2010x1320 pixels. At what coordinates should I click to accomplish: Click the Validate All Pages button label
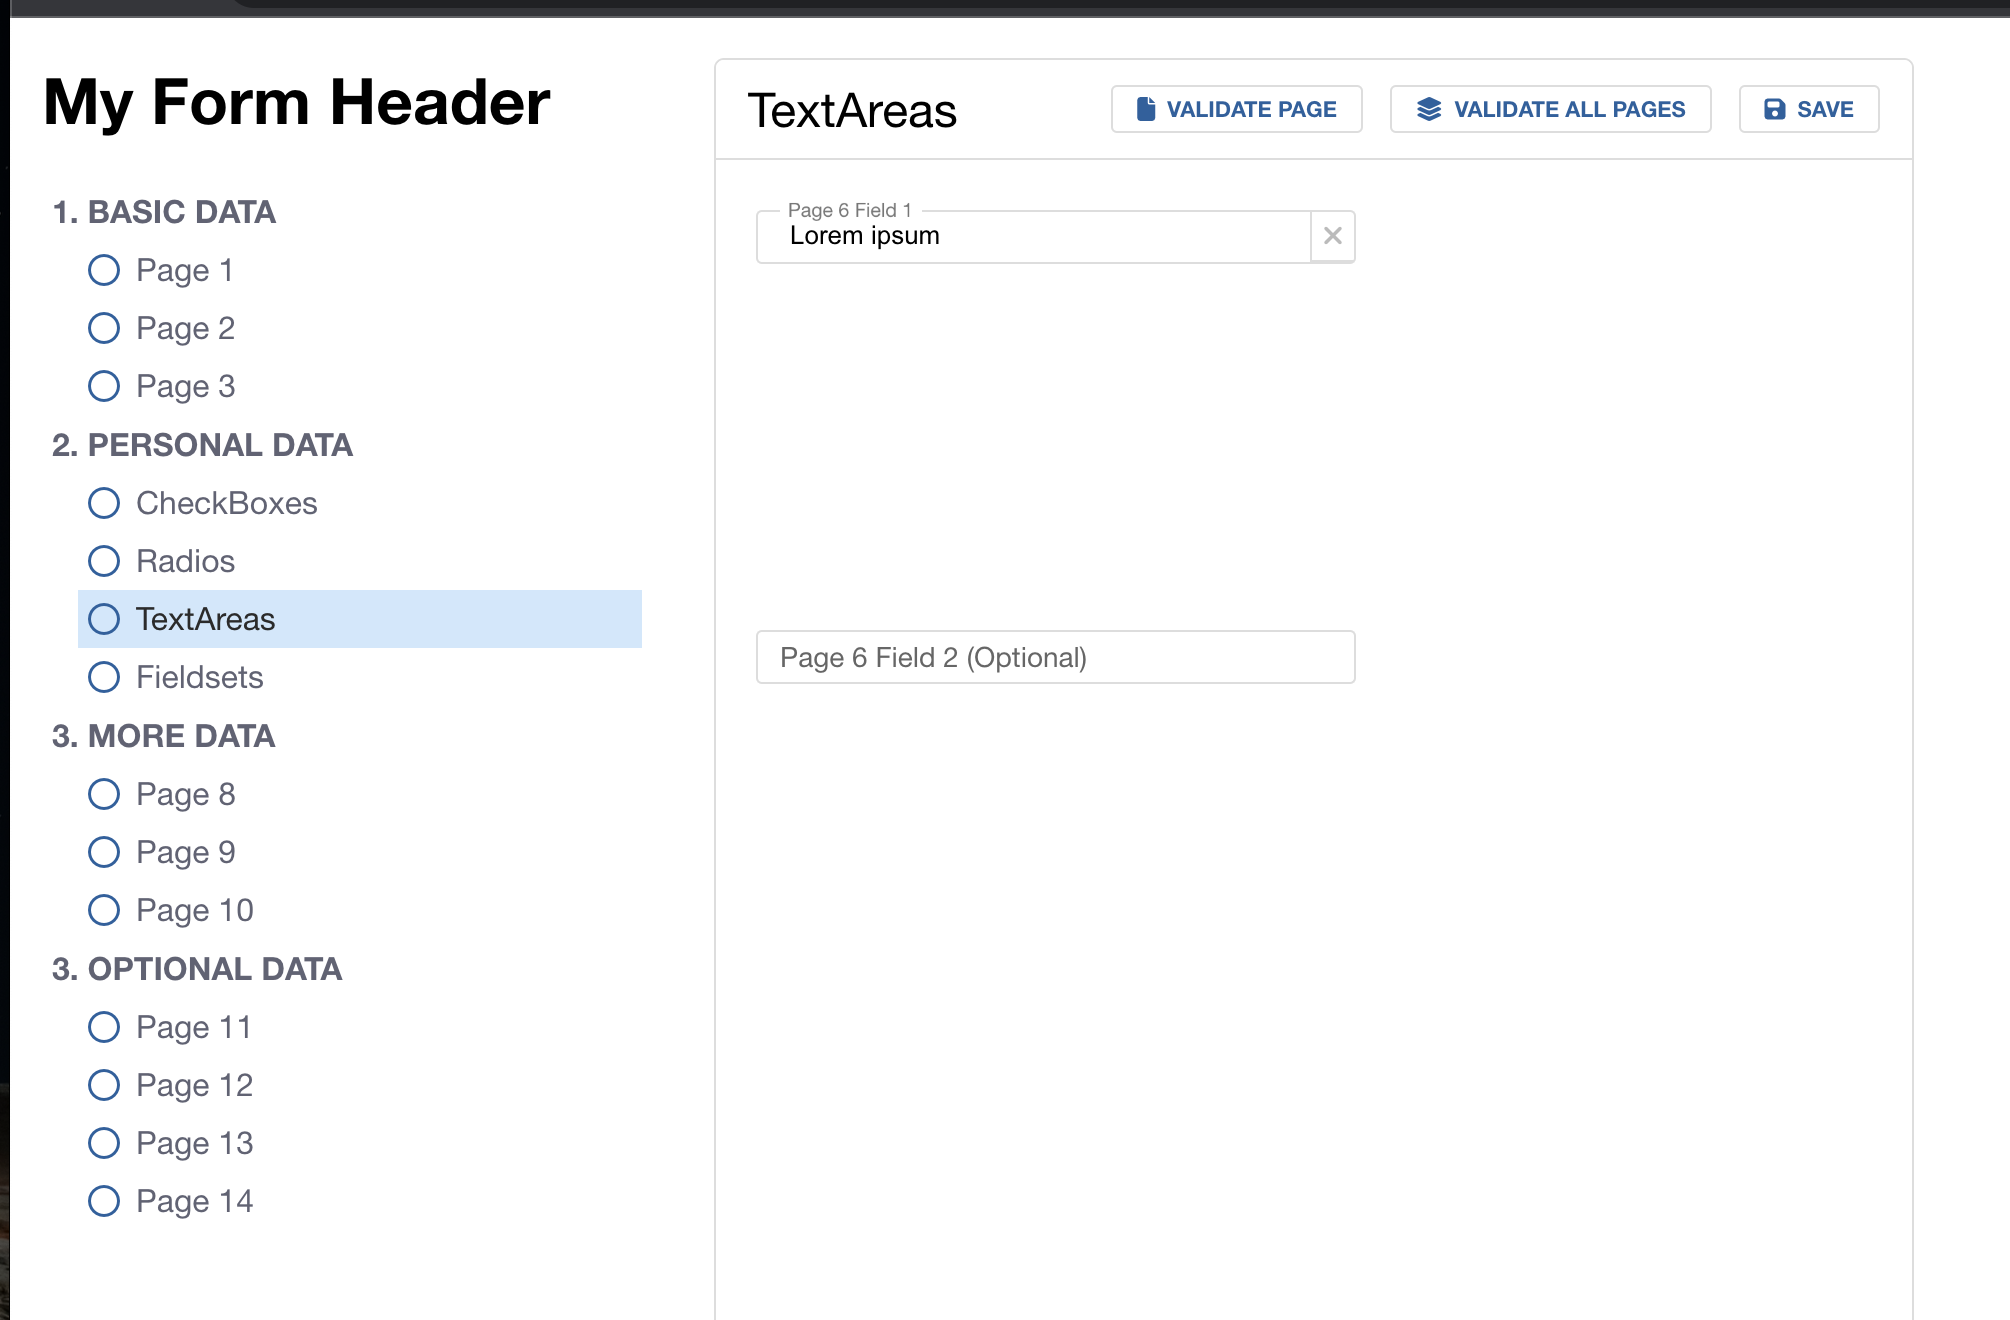1569,109
